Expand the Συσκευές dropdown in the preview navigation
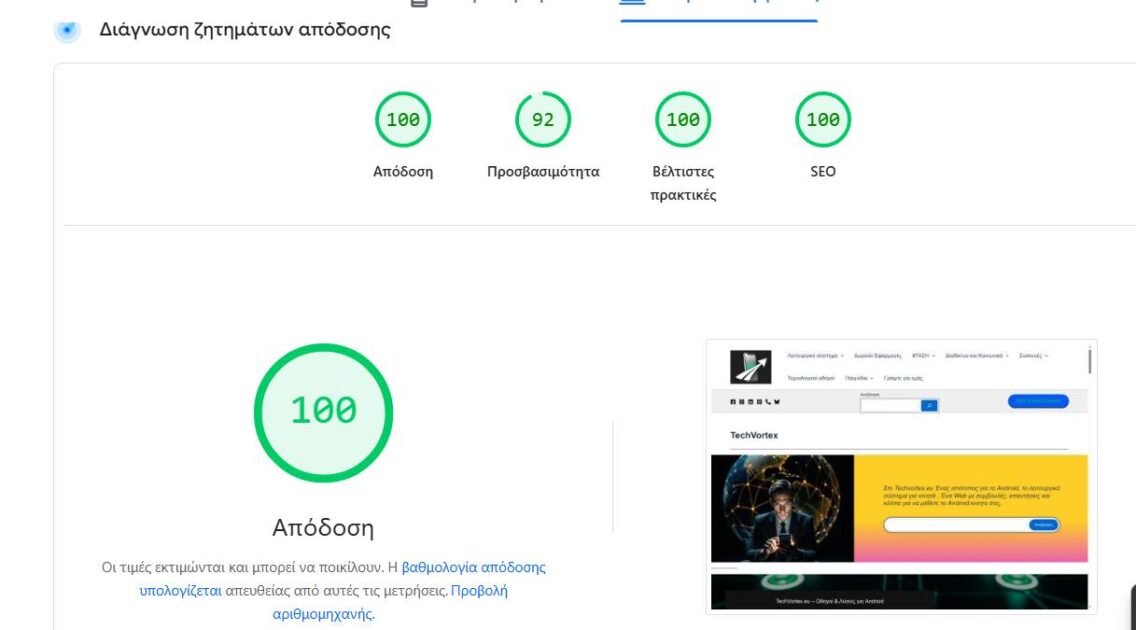 (x=1034, y=356)
